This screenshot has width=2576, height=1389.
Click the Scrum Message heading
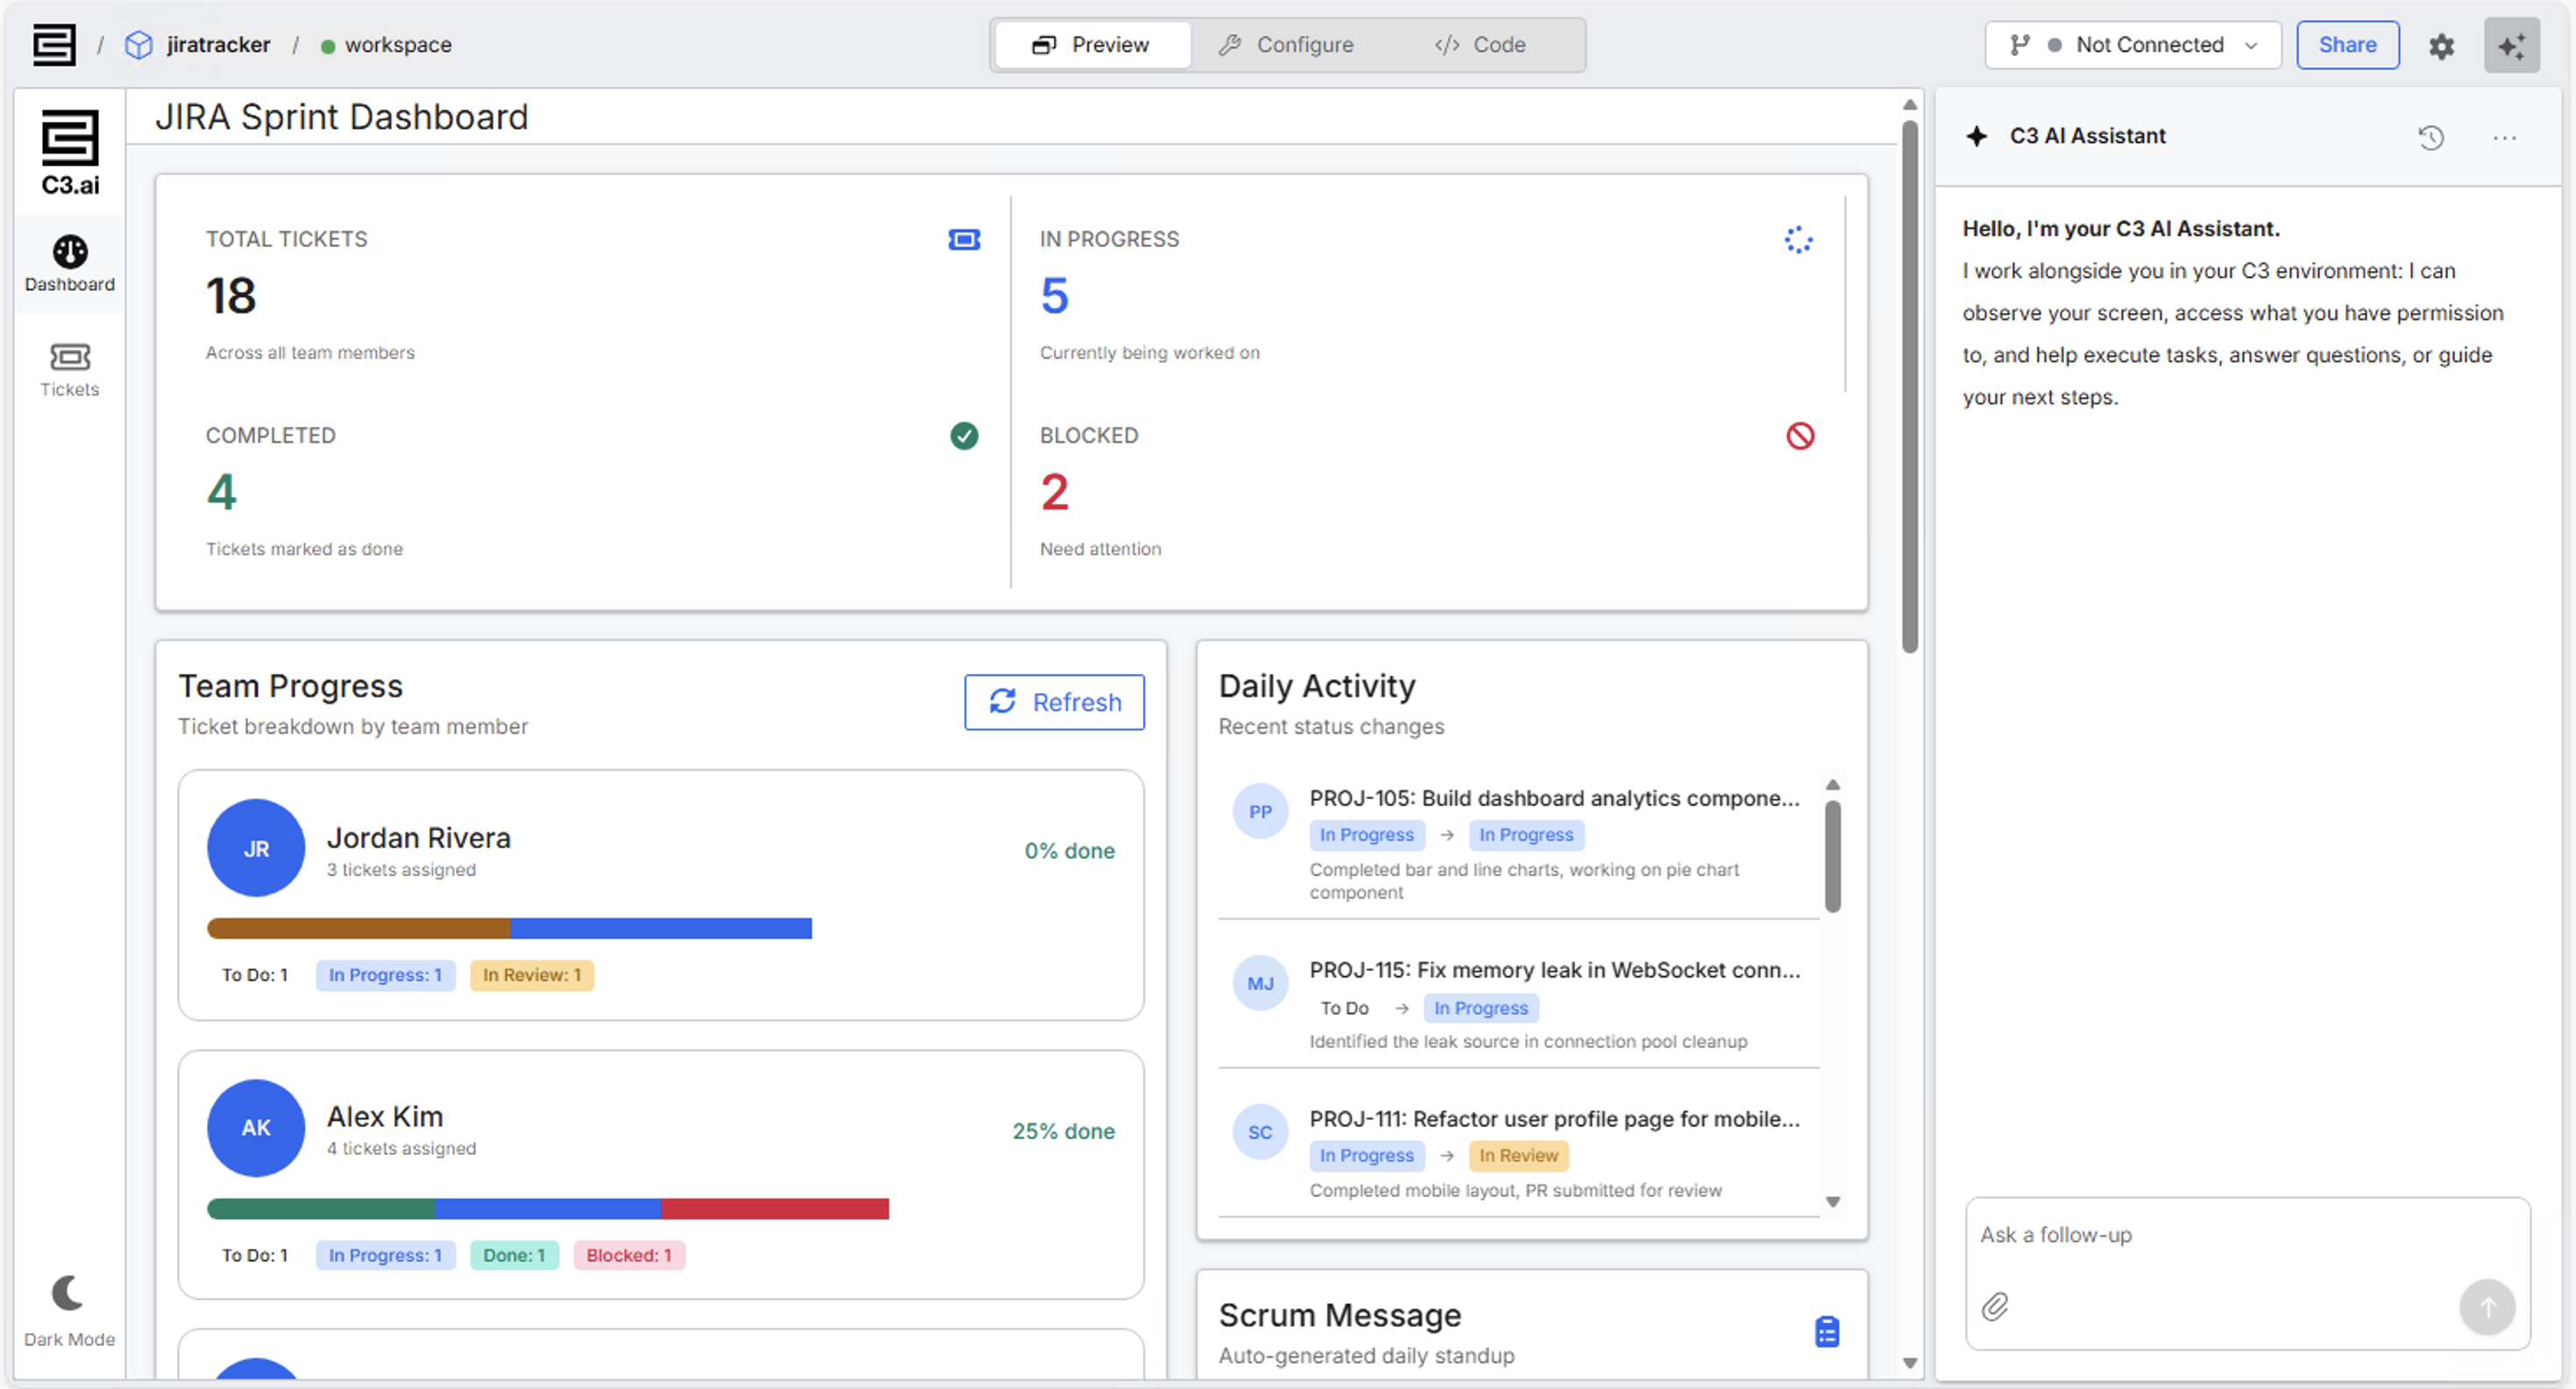(x=1339, y=1315)
